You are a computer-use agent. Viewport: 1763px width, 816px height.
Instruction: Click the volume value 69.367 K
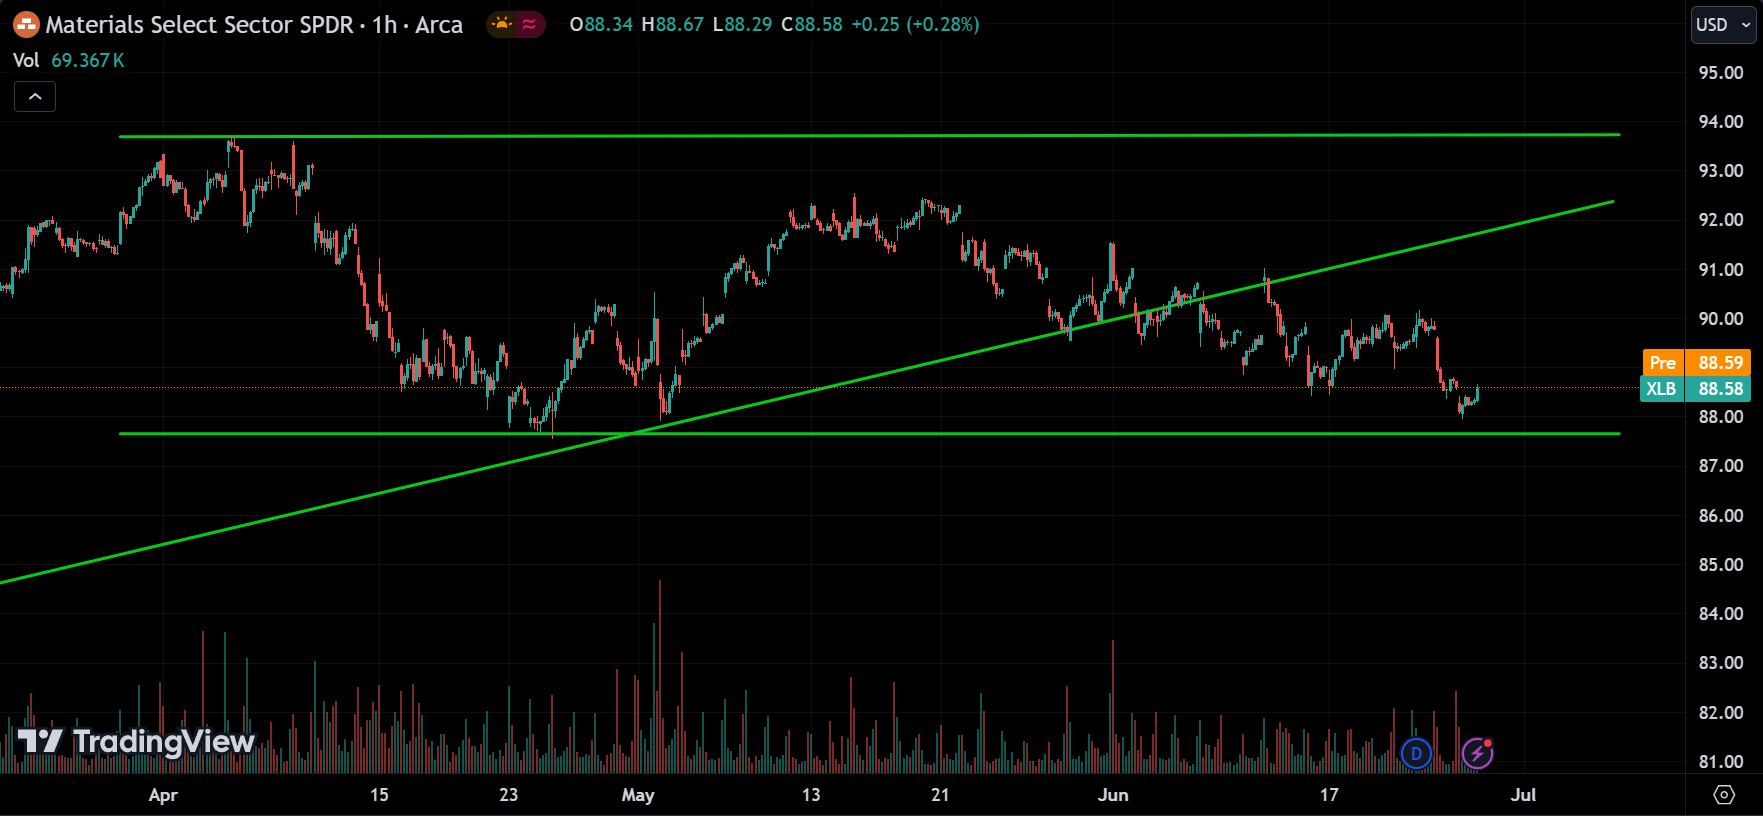(88, 60)
